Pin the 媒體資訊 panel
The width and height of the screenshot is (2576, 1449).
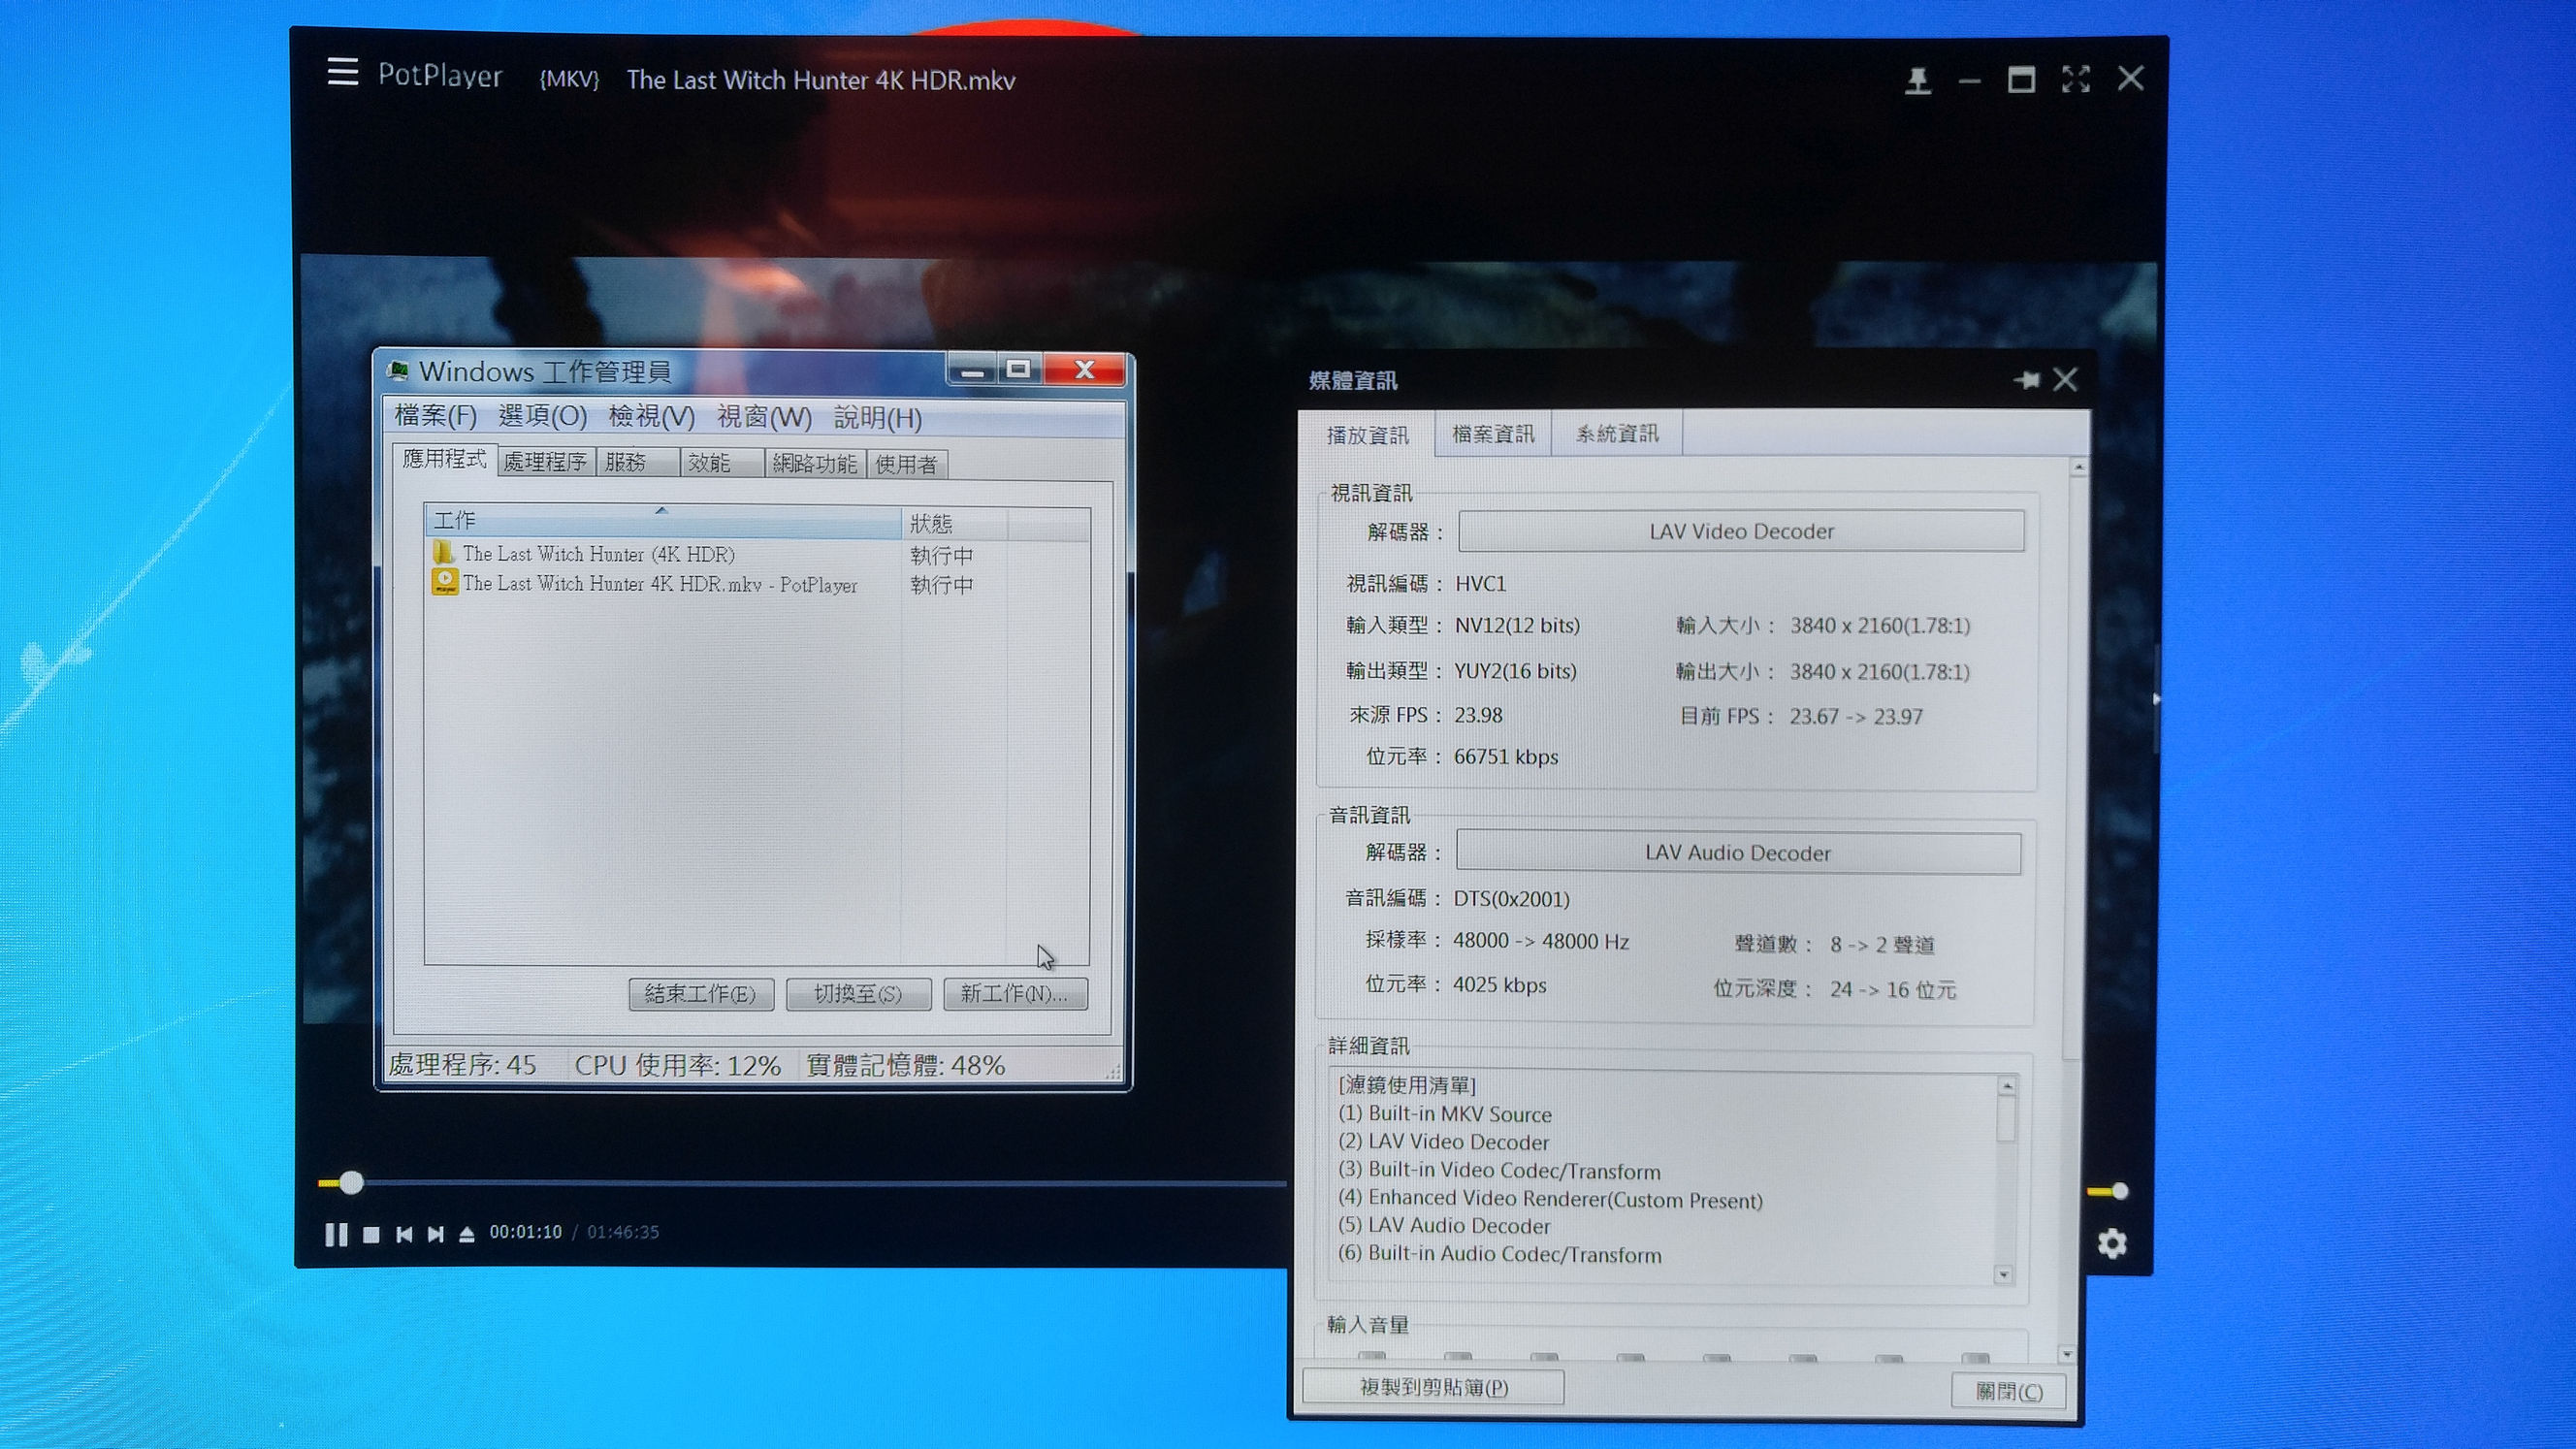click(x=2026, y=380)
